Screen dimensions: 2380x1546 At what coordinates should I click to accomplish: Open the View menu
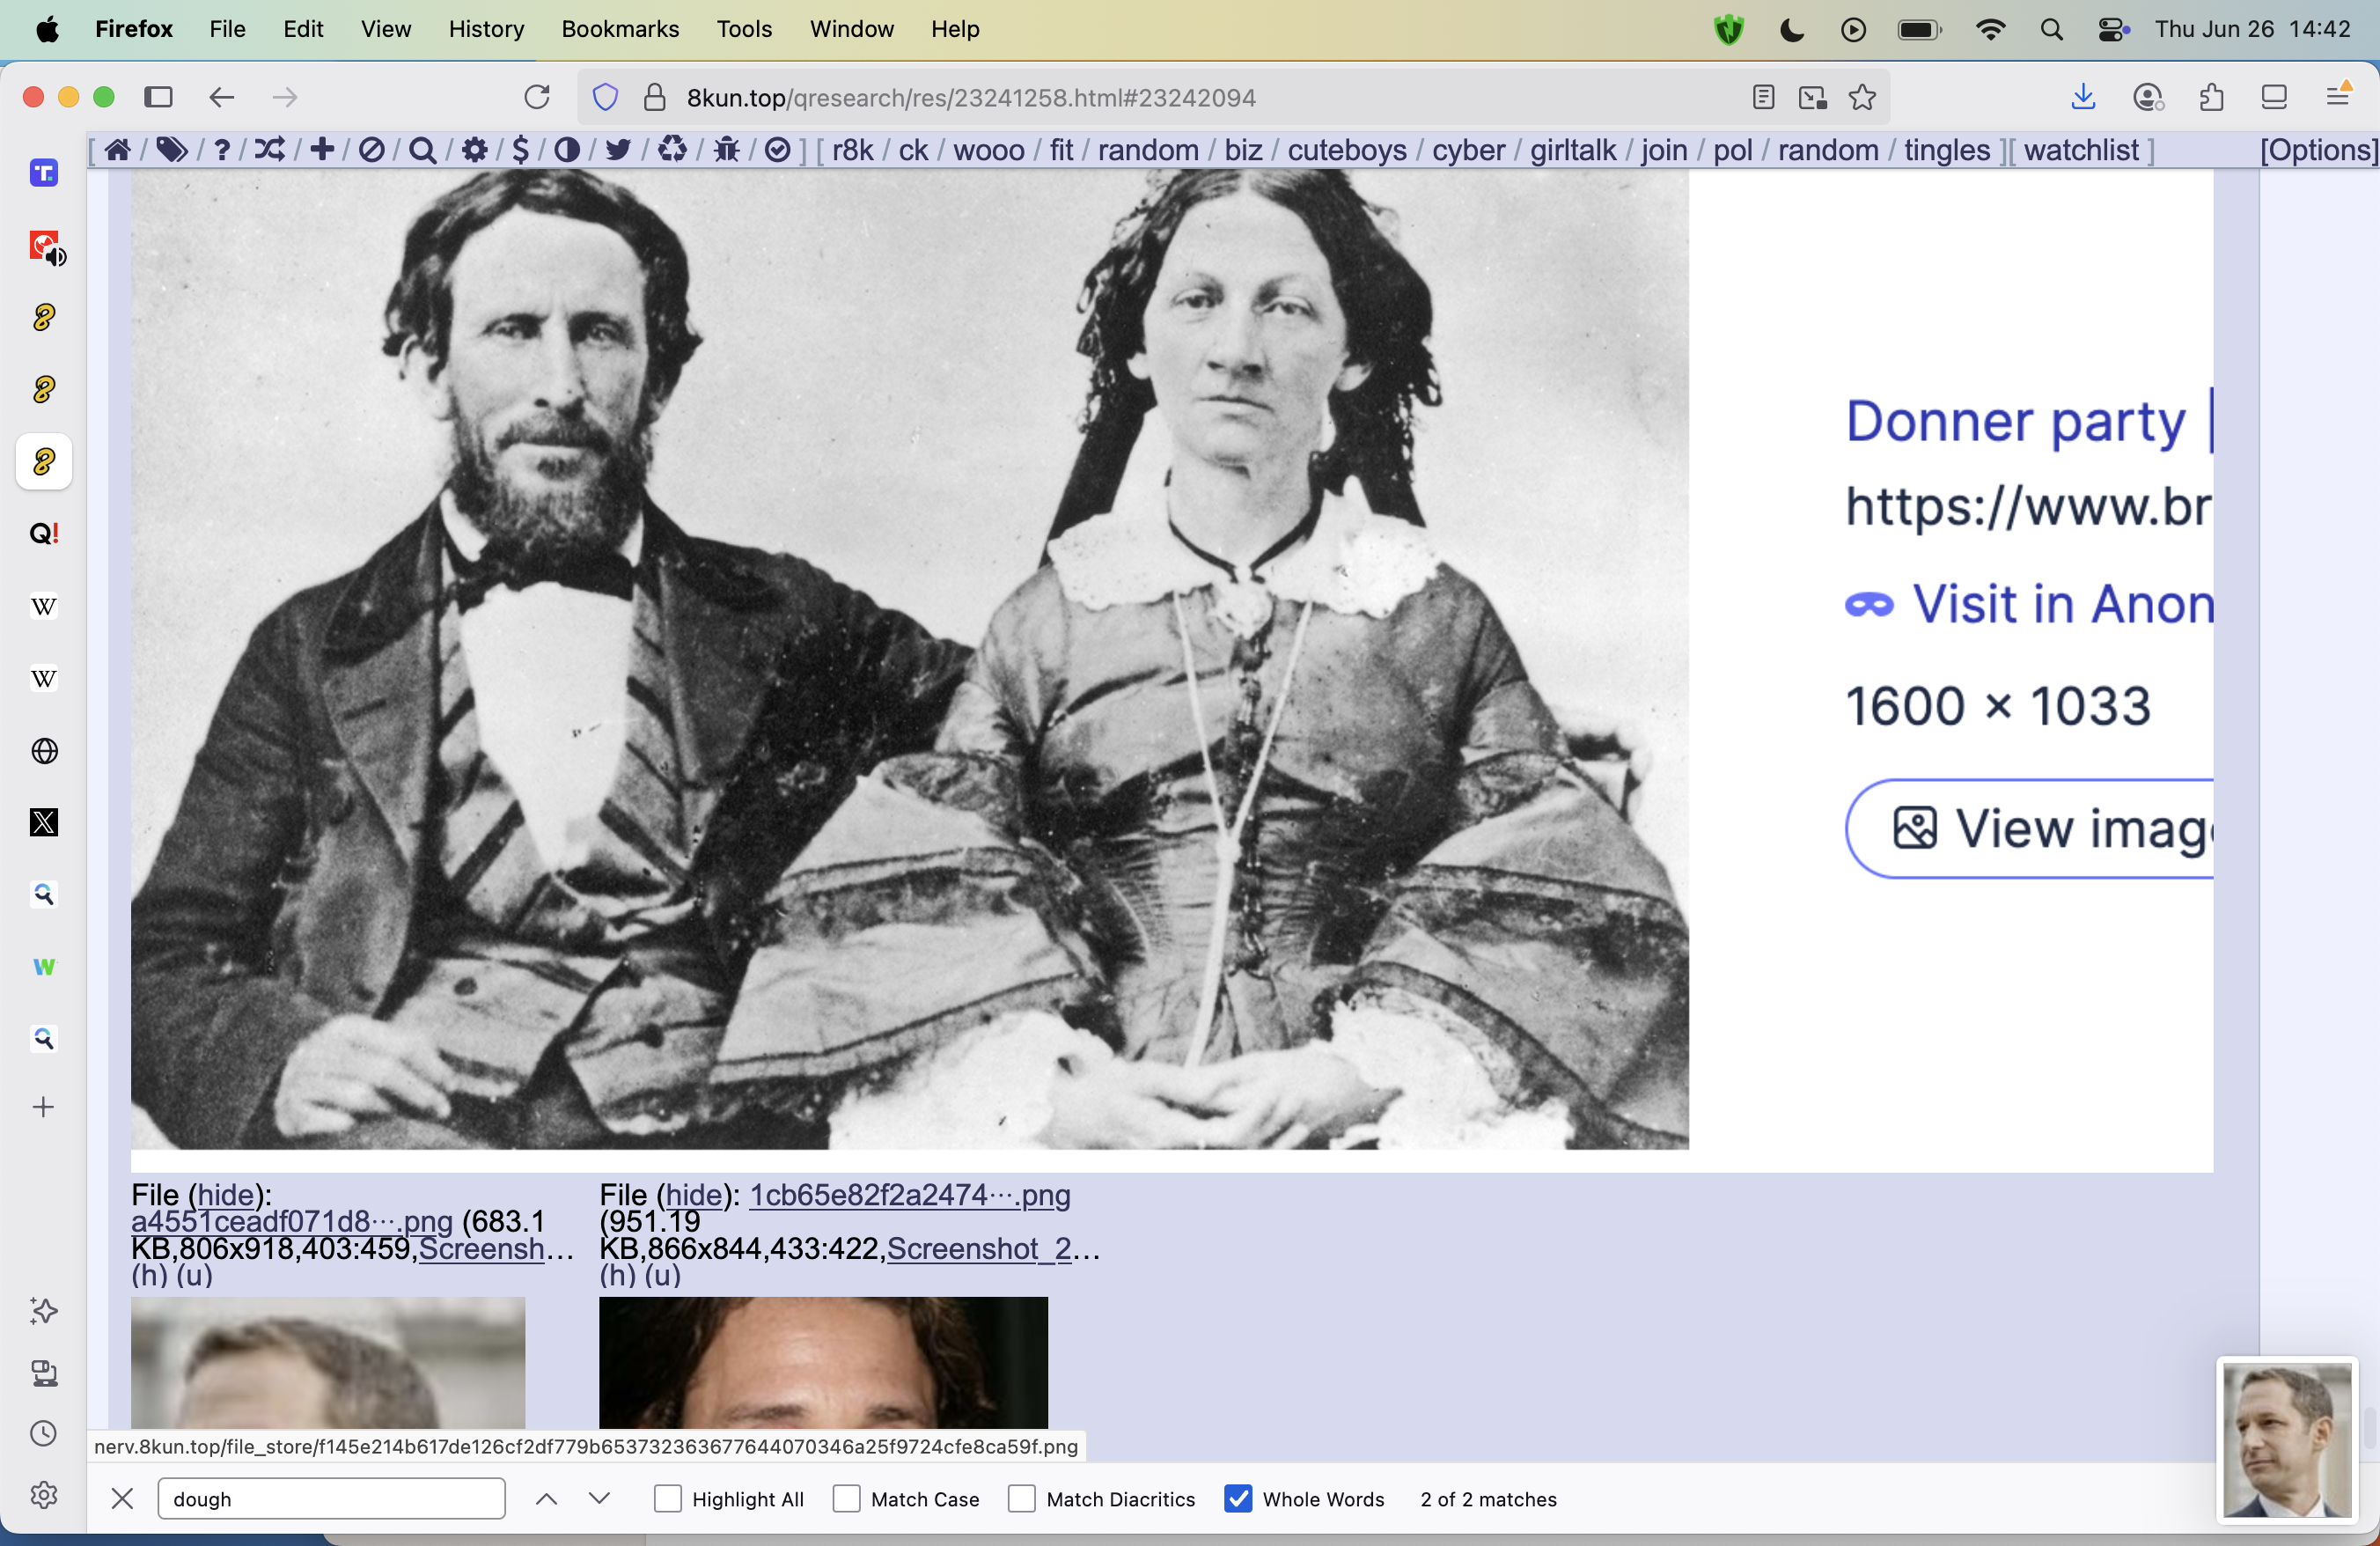(x=386, y=29)
